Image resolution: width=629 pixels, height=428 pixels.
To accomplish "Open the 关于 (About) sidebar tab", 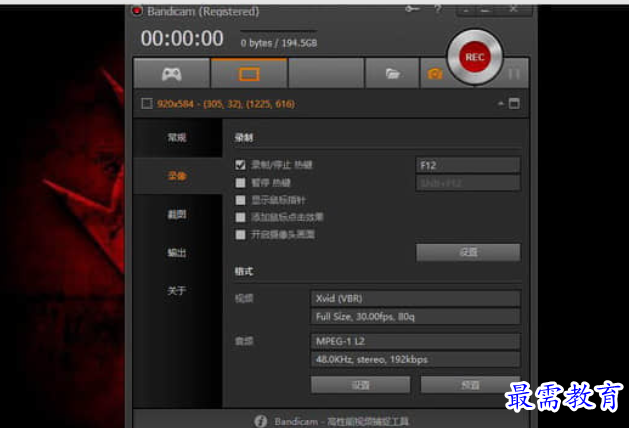I will pyautogui.click(x=177, y=291).
